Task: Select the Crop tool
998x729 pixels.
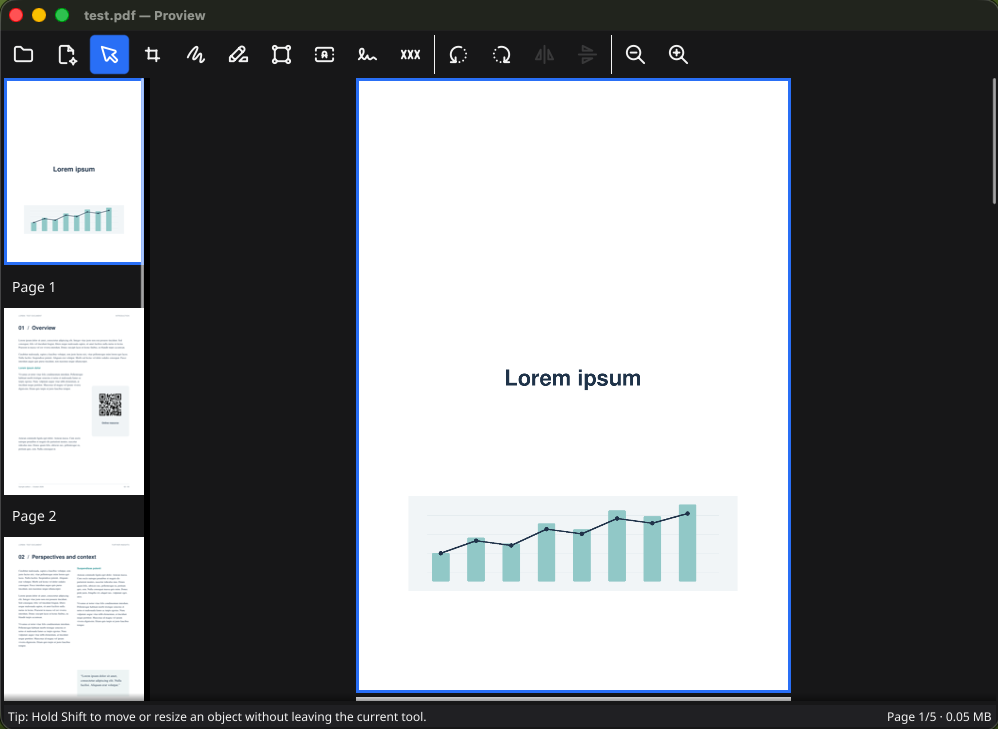Action: tap(152, 55)
